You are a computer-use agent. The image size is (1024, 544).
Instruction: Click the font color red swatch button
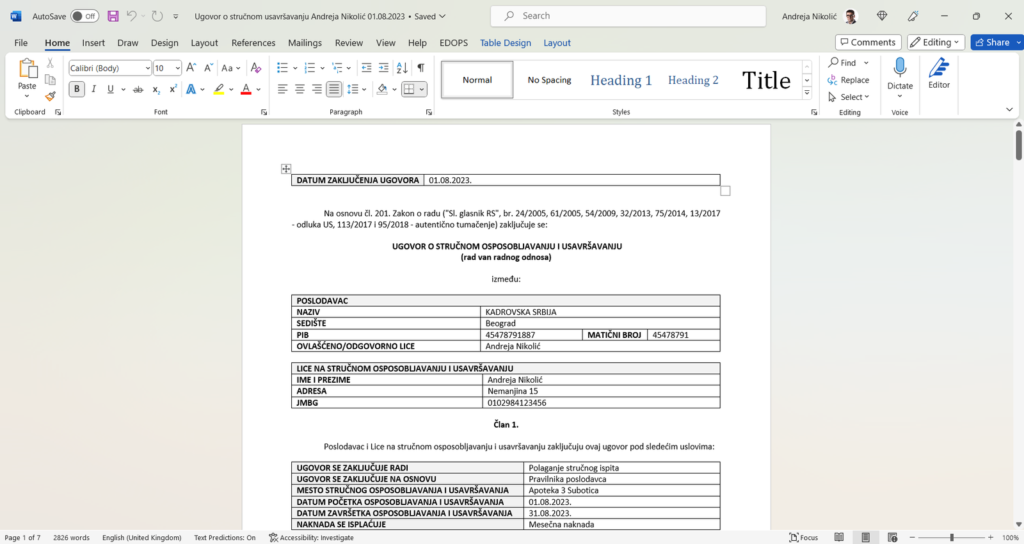(x=245, y=89)
